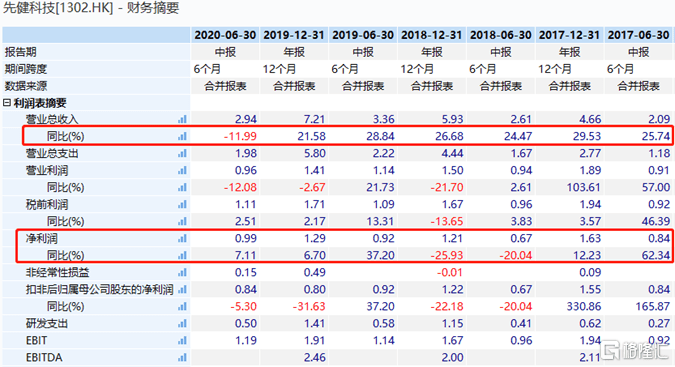Image resolution: width=675 pixels, height=367 pixels.
Task: Open chart icon for 税前利润 row
Action: 183,204
